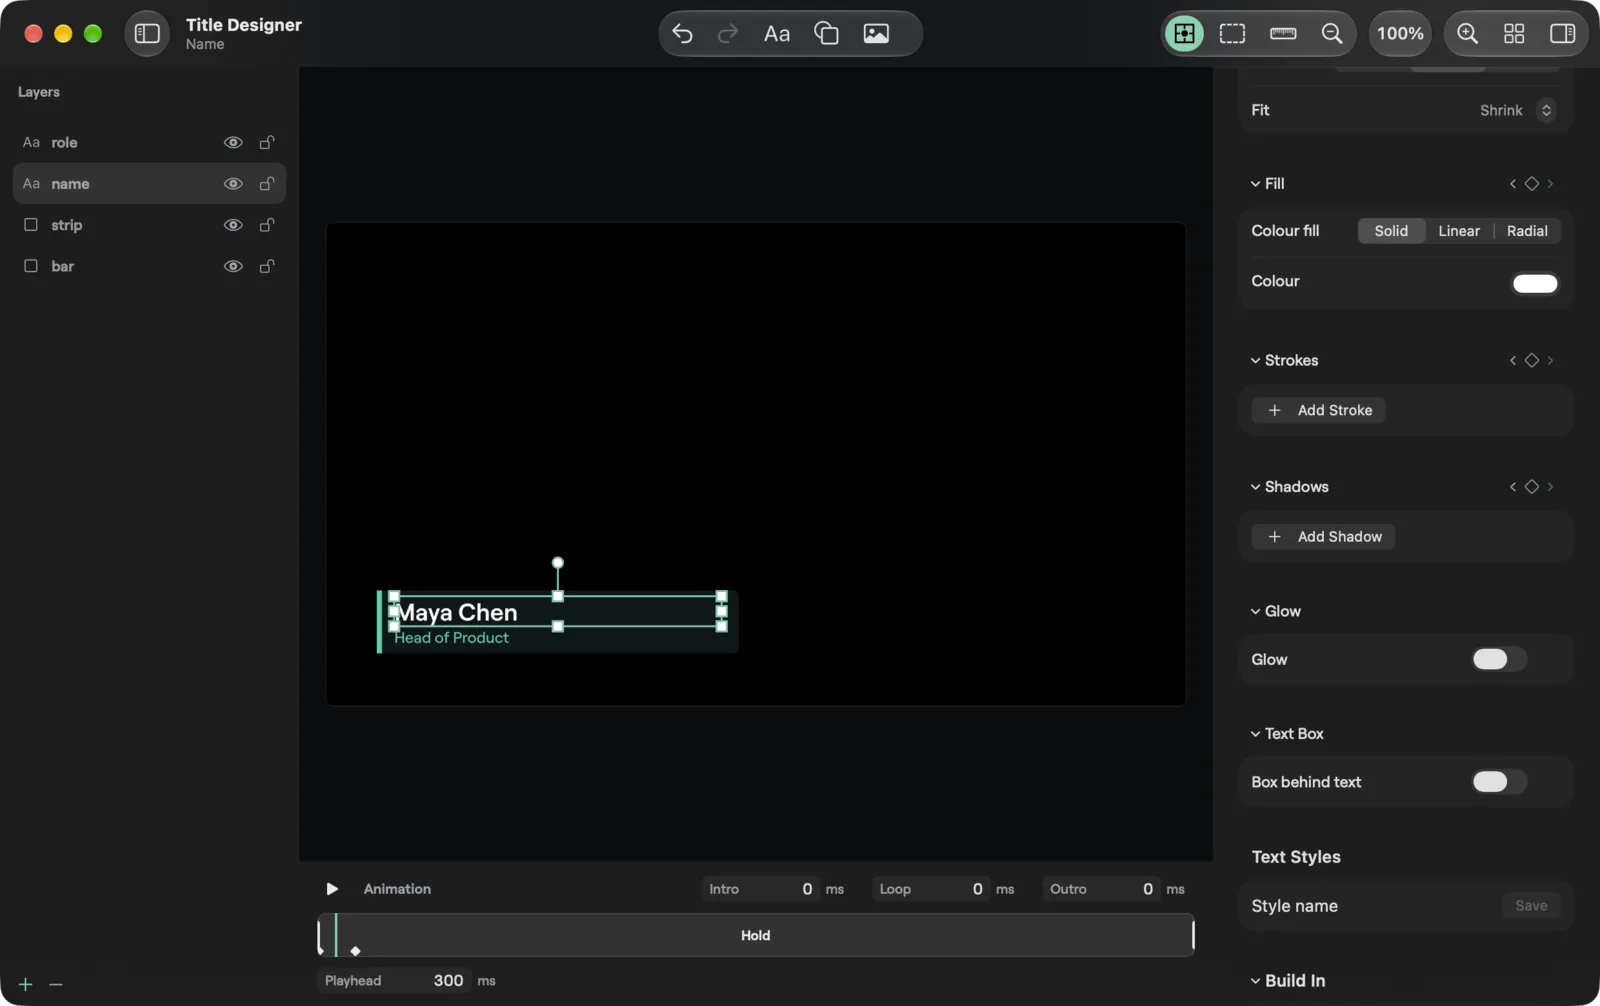Click the lock icon on bar layer

[x=267, y=267]
